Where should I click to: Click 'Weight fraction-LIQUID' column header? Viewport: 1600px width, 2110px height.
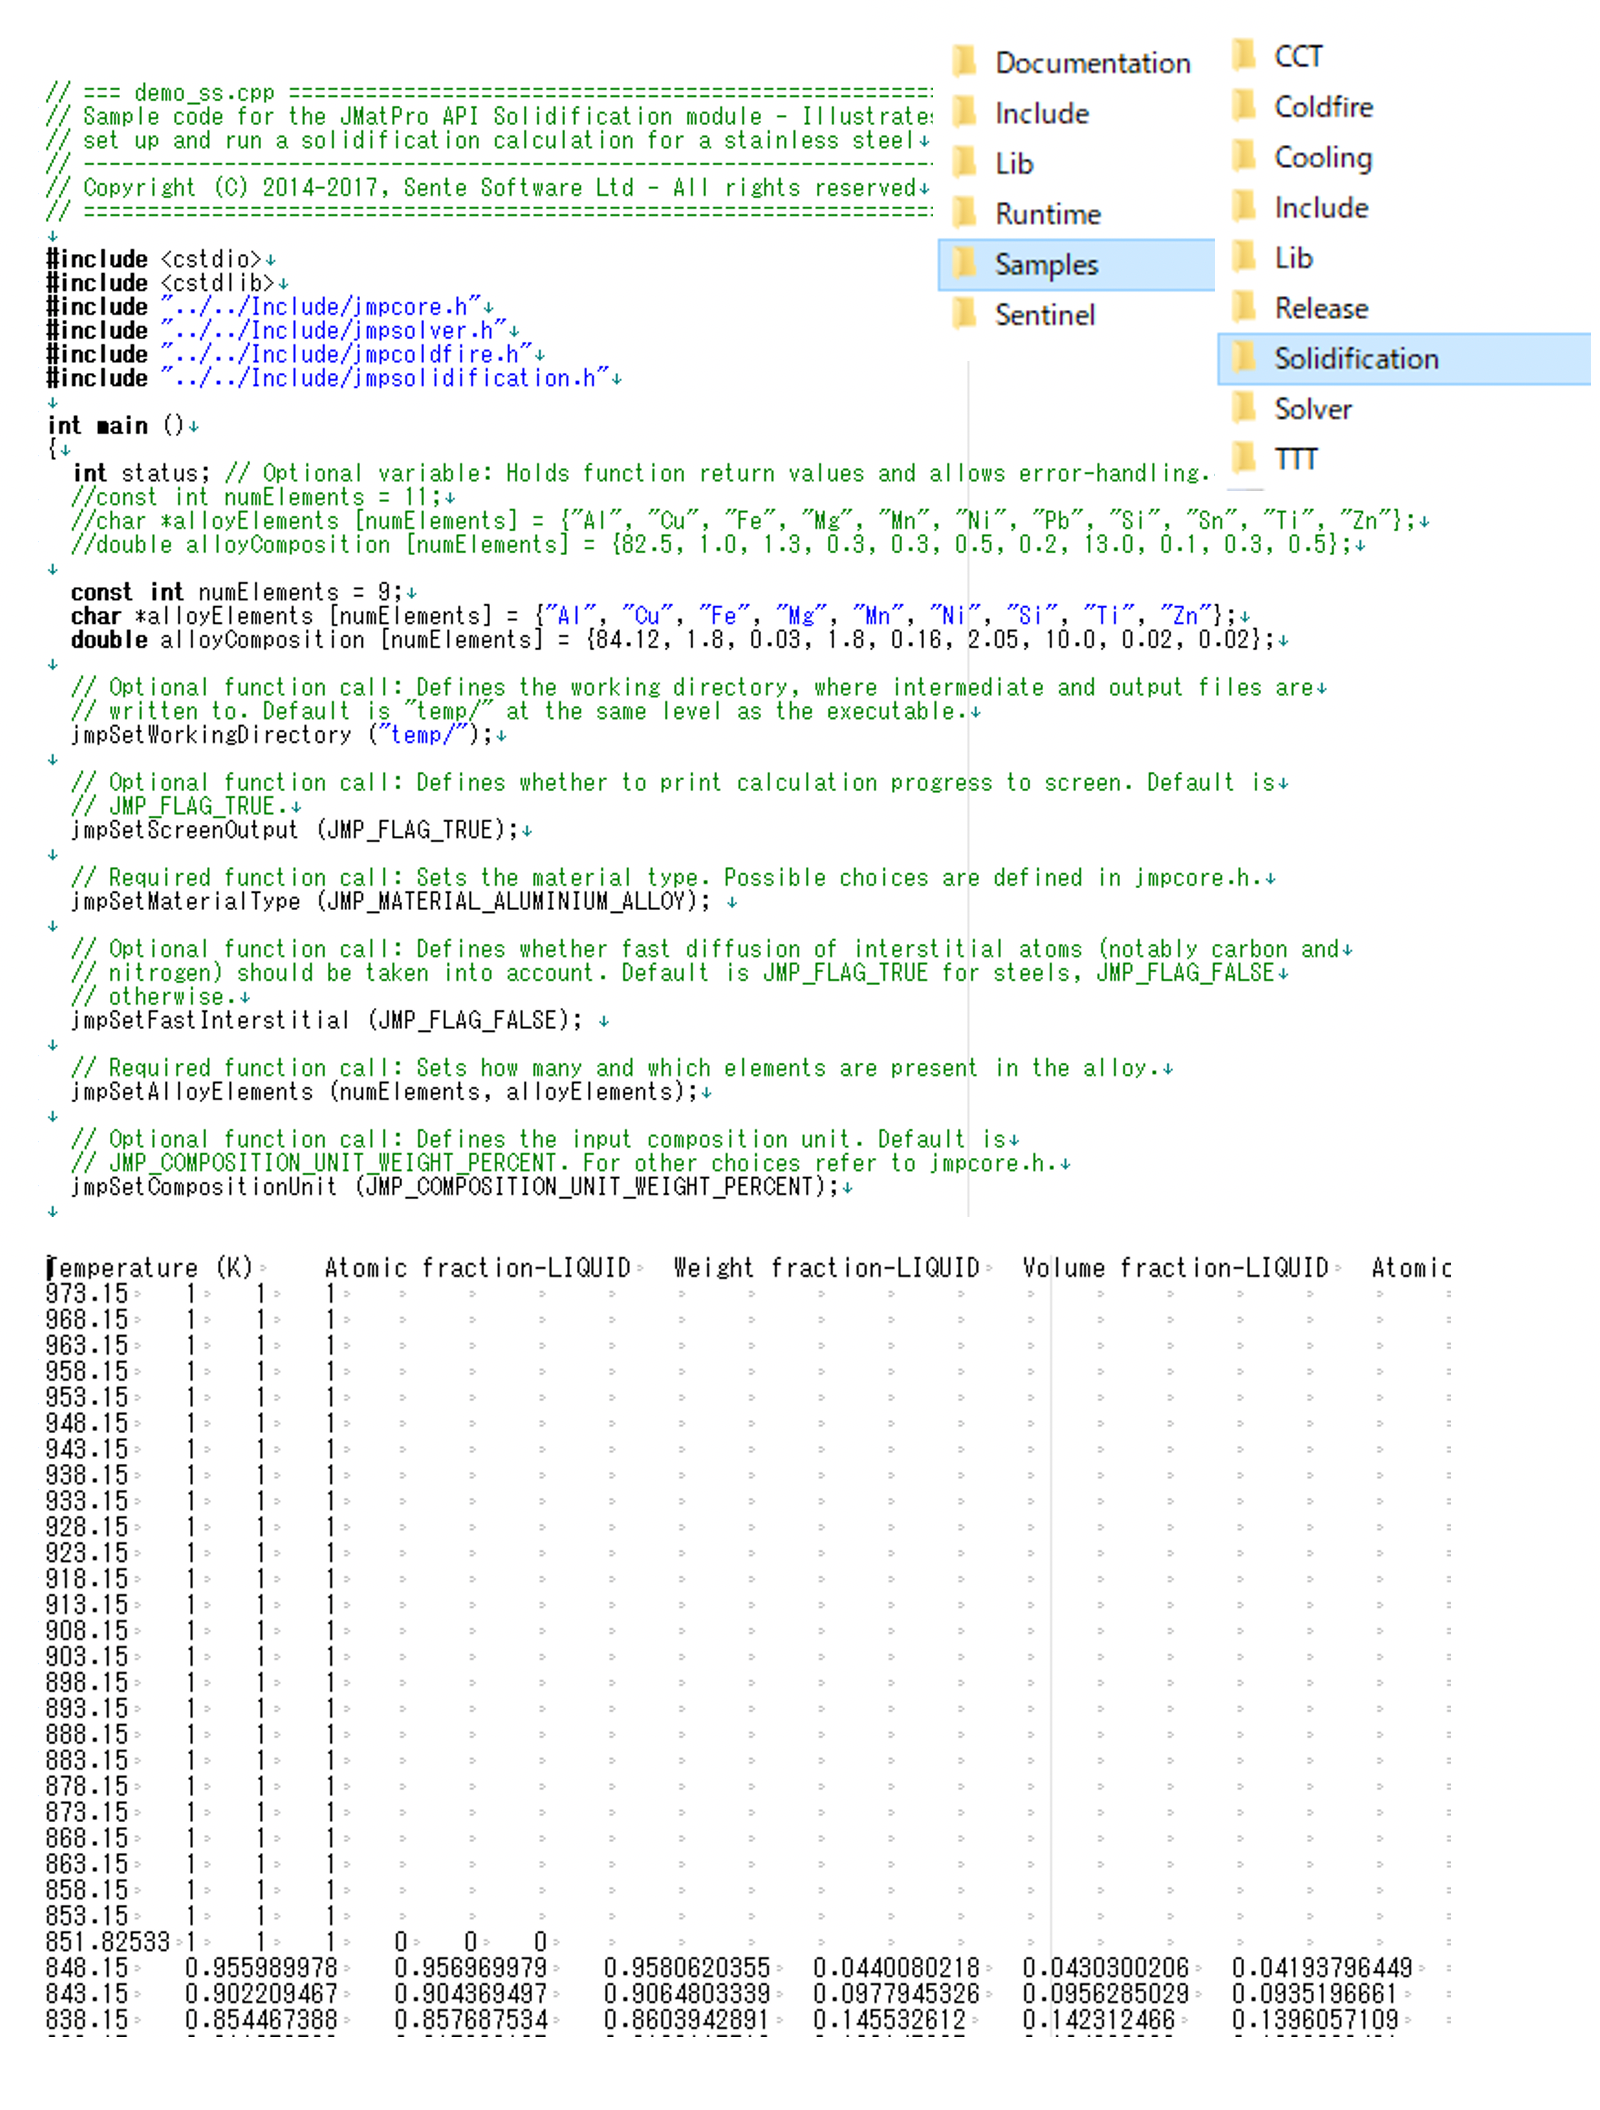[x=827, y=1268]
